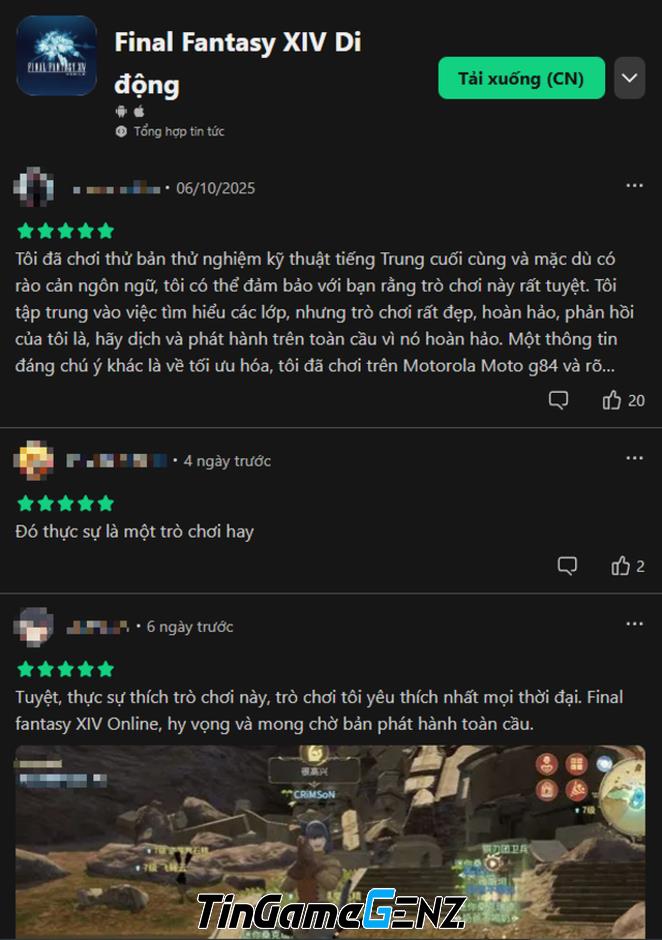Image resolution: width=662 pixels, height=940 pixels.
Task: Click the green Tải xuống (CN) download button
Action: click(x=521, y=78)
